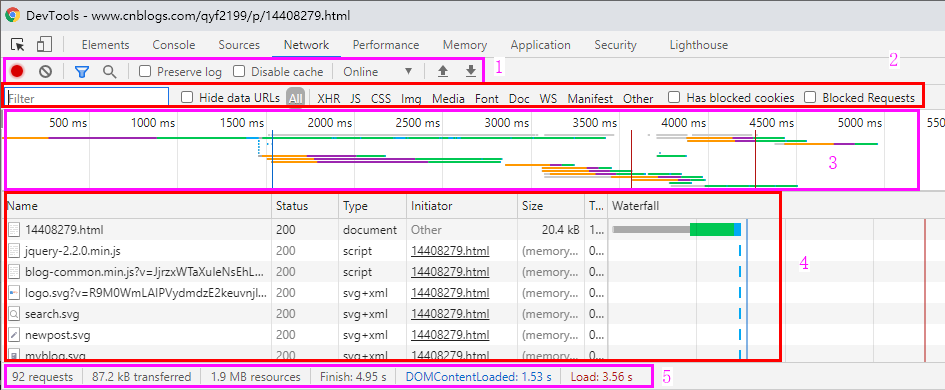Click the logo.svg thumbnail icon
The image size is (945, 390).
14,293
